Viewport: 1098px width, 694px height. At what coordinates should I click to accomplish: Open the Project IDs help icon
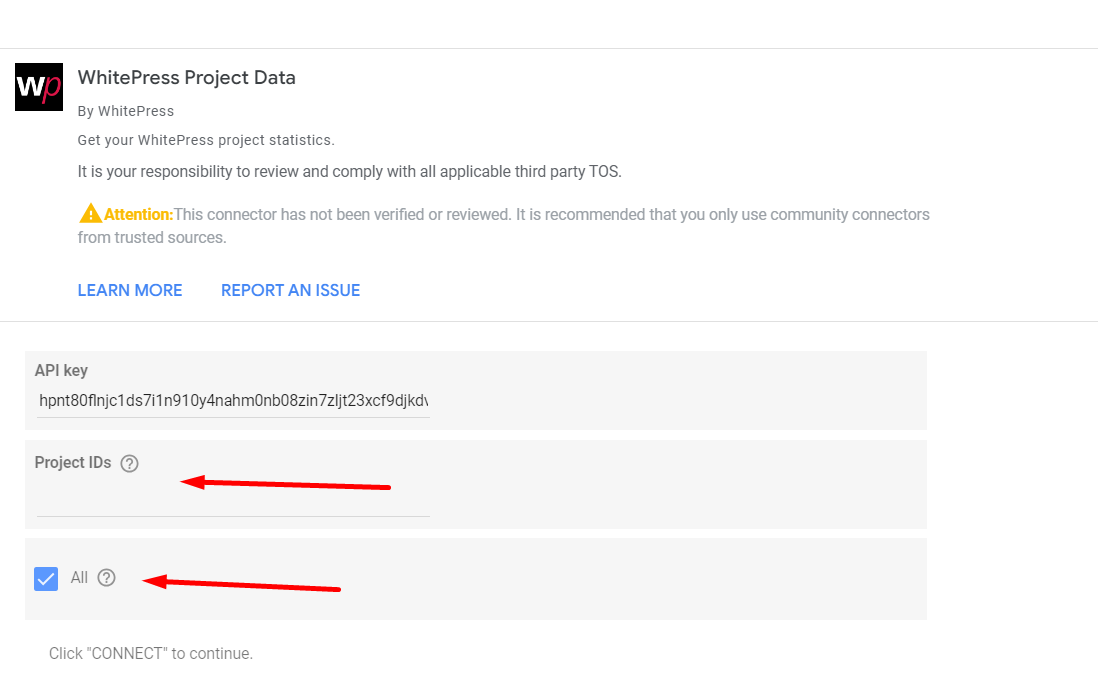coord(130,464)
